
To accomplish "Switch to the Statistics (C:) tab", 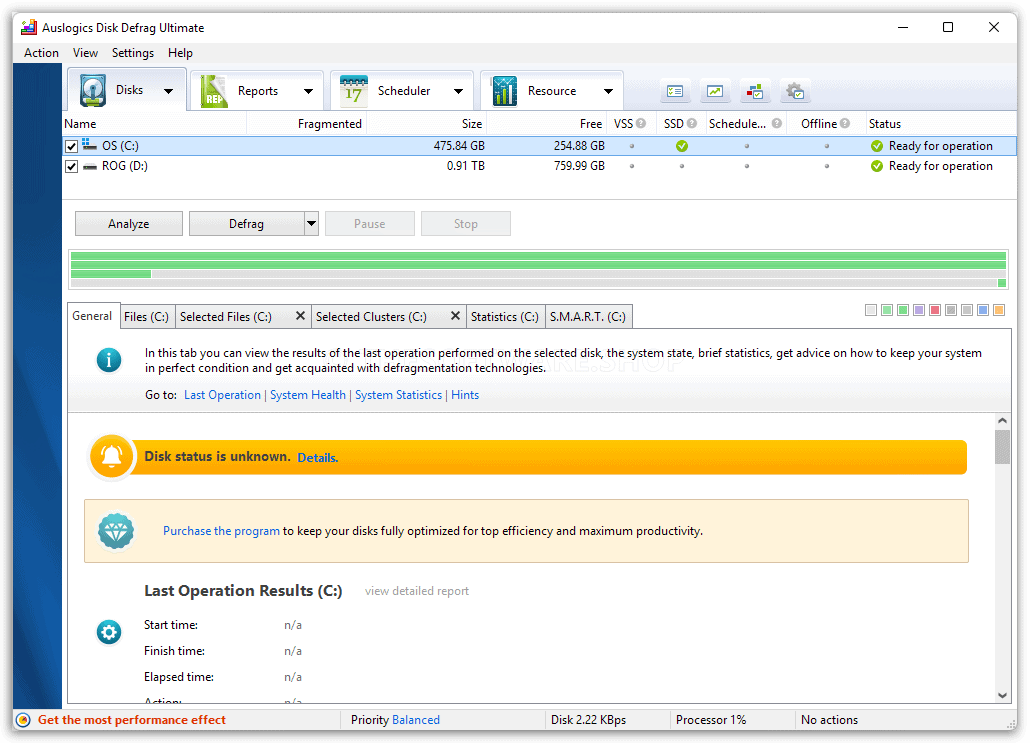I will pyautogui.click(x=504, y=317).
